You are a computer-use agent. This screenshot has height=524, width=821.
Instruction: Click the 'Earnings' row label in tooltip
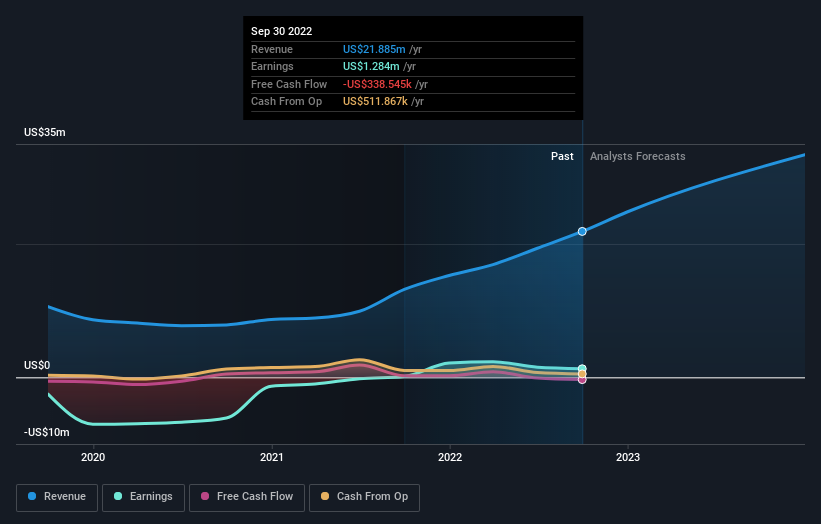(272, 66)
